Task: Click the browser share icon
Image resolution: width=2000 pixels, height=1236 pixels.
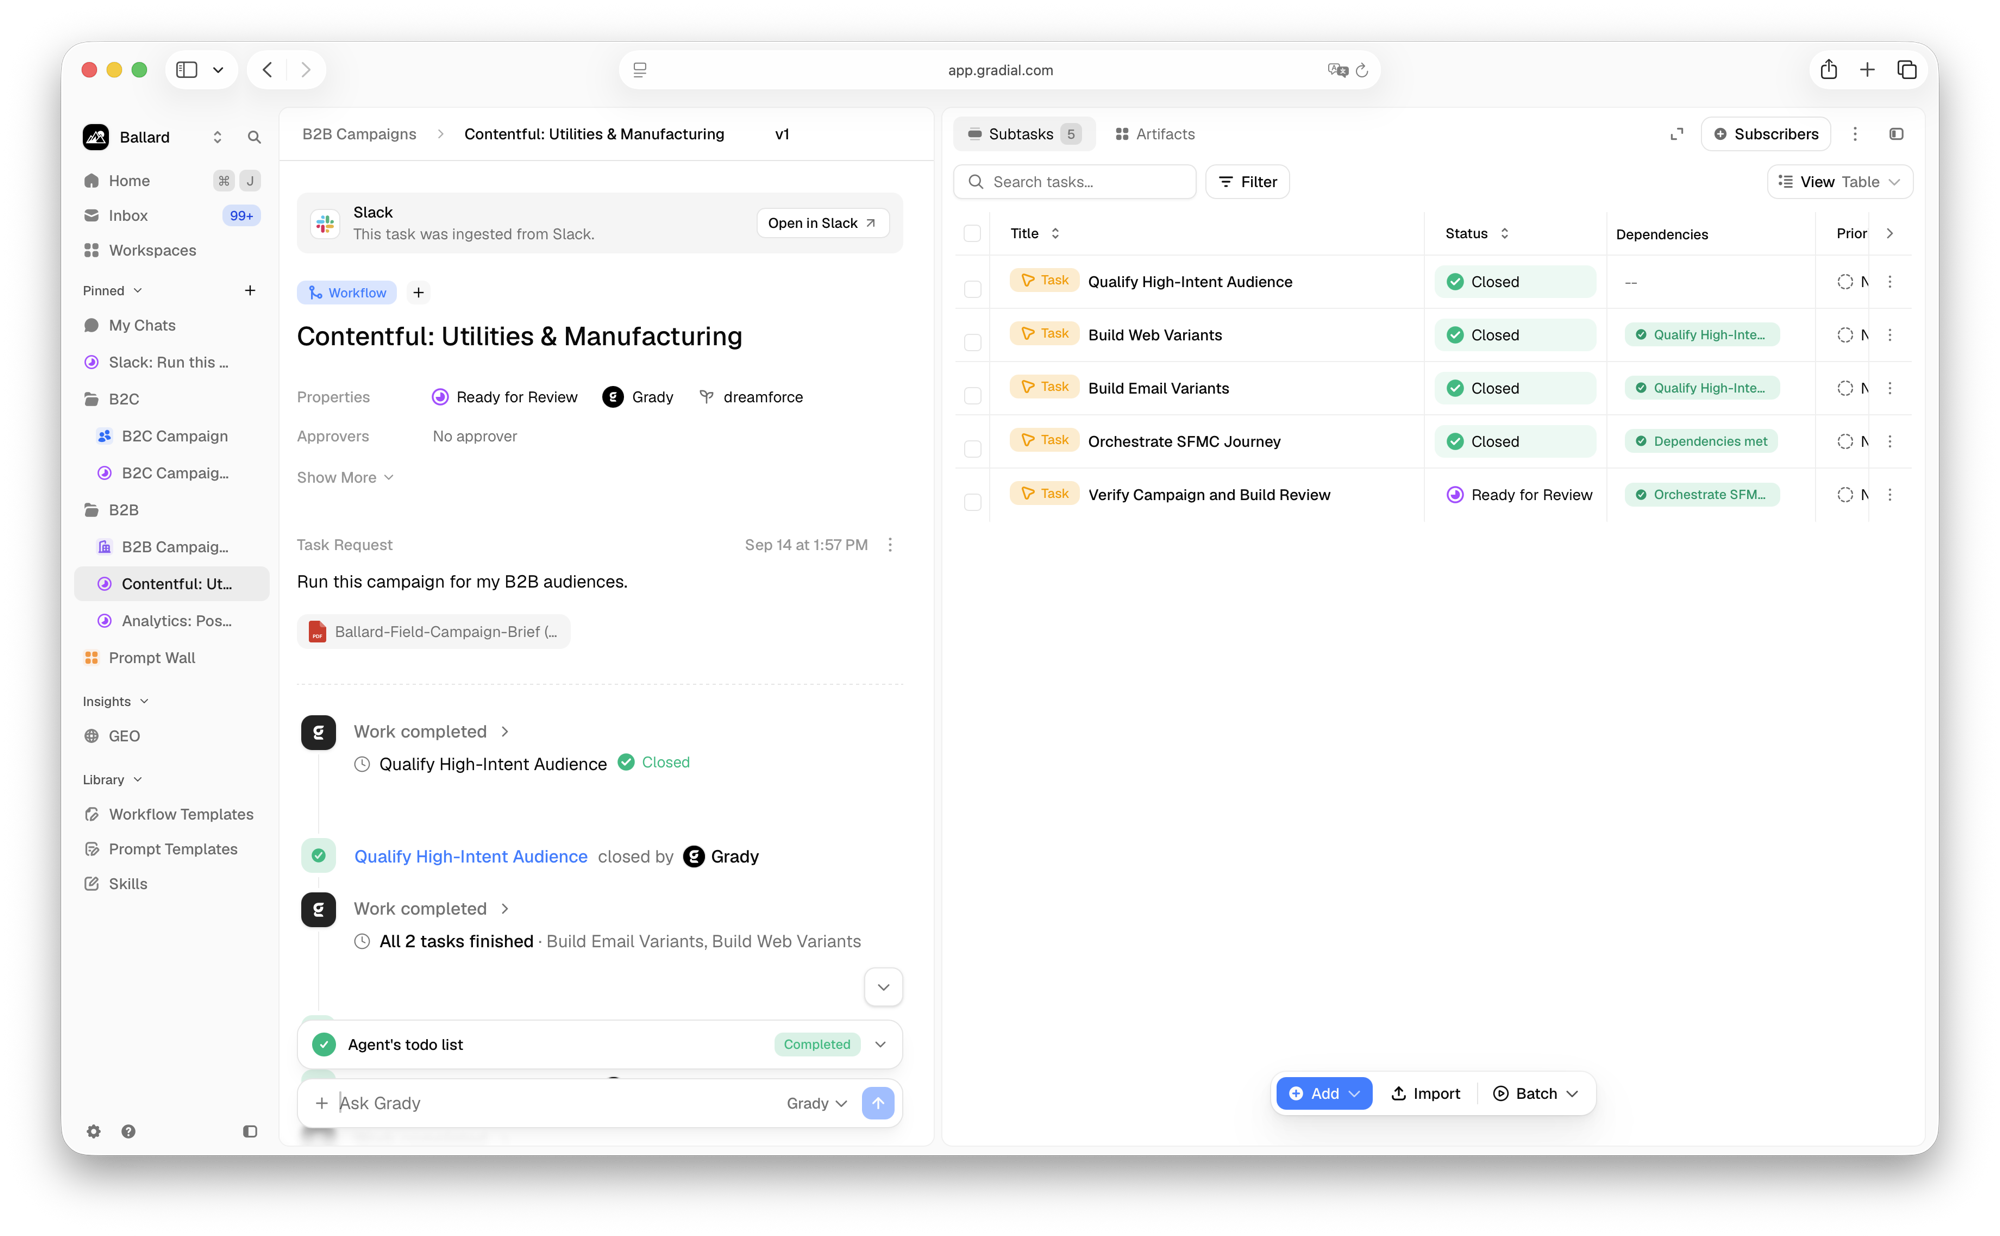Action: point(1828,70)
